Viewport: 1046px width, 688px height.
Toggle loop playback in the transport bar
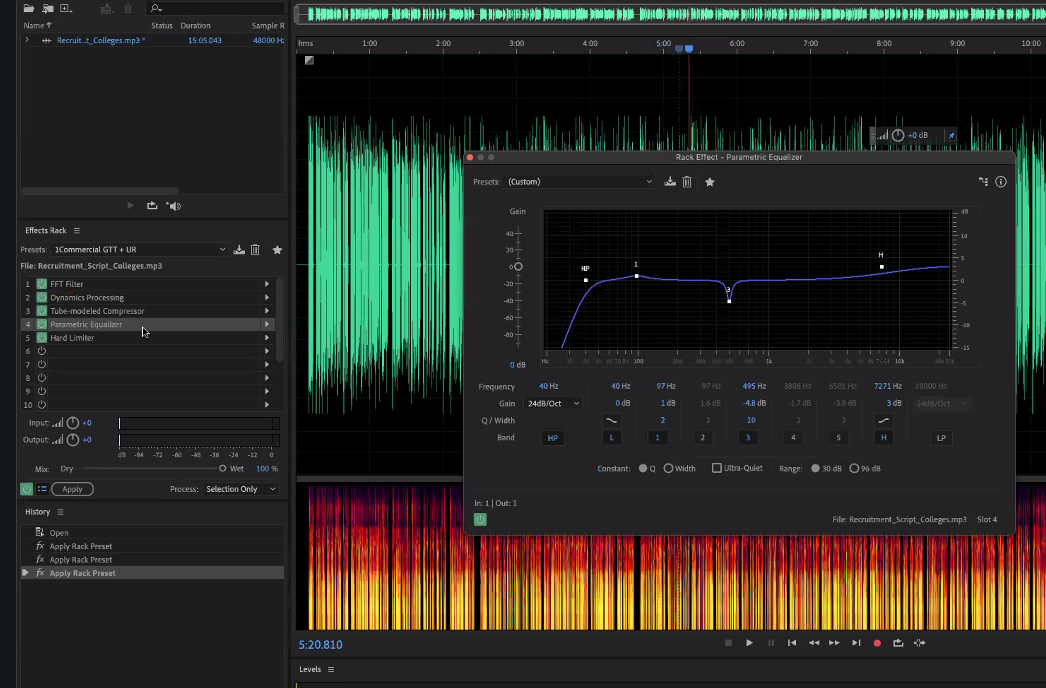898,643
